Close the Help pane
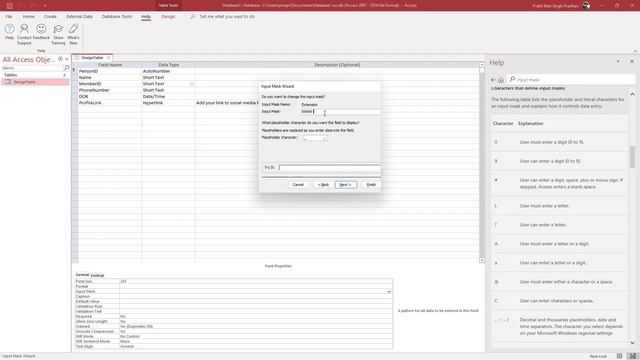Viewport: 640px width, 360px height. click(632, 61)
